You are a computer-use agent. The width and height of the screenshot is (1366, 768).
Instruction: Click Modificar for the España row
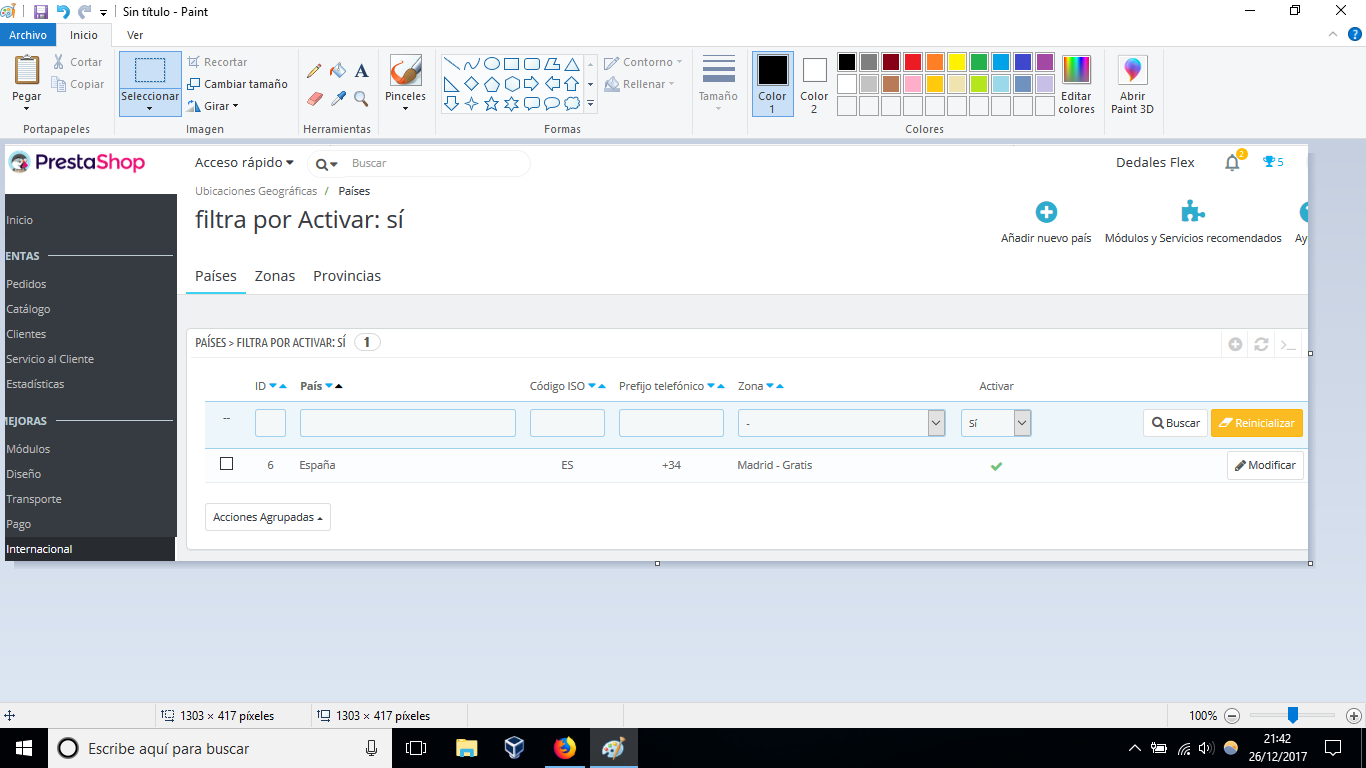(x=1265, y=465)
